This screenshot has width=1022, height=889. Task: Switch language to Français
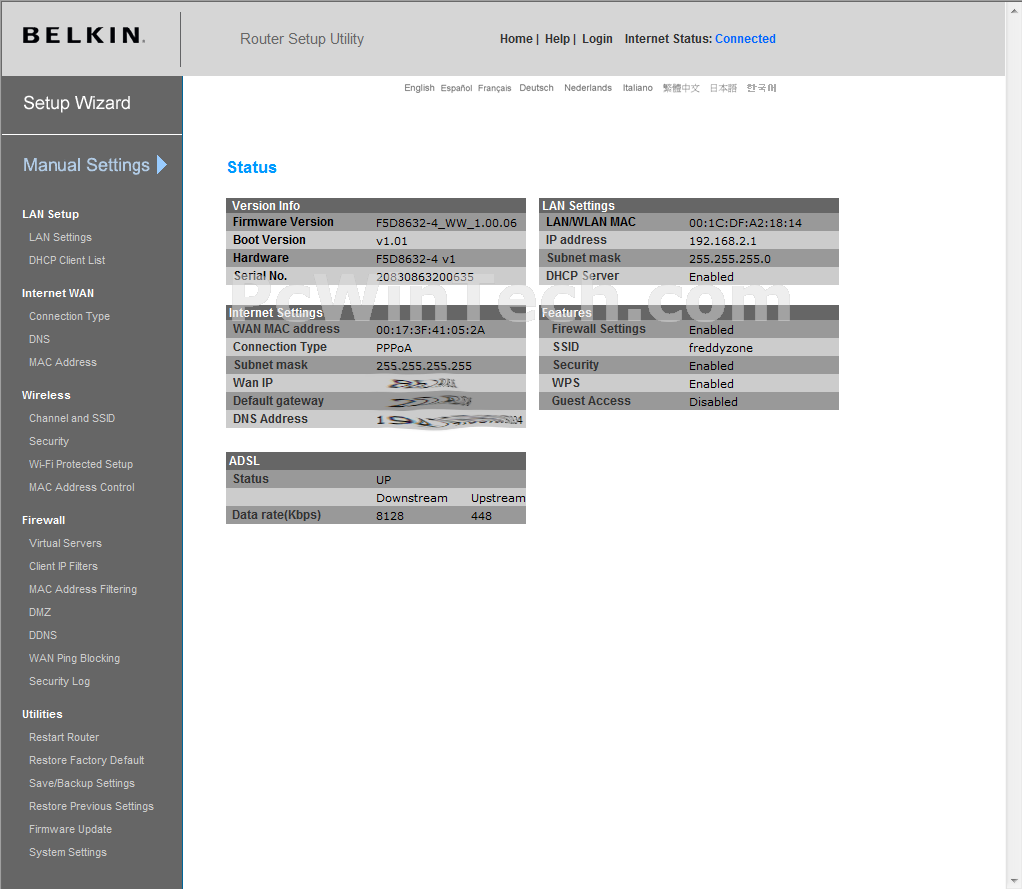(x=495, y=88)
